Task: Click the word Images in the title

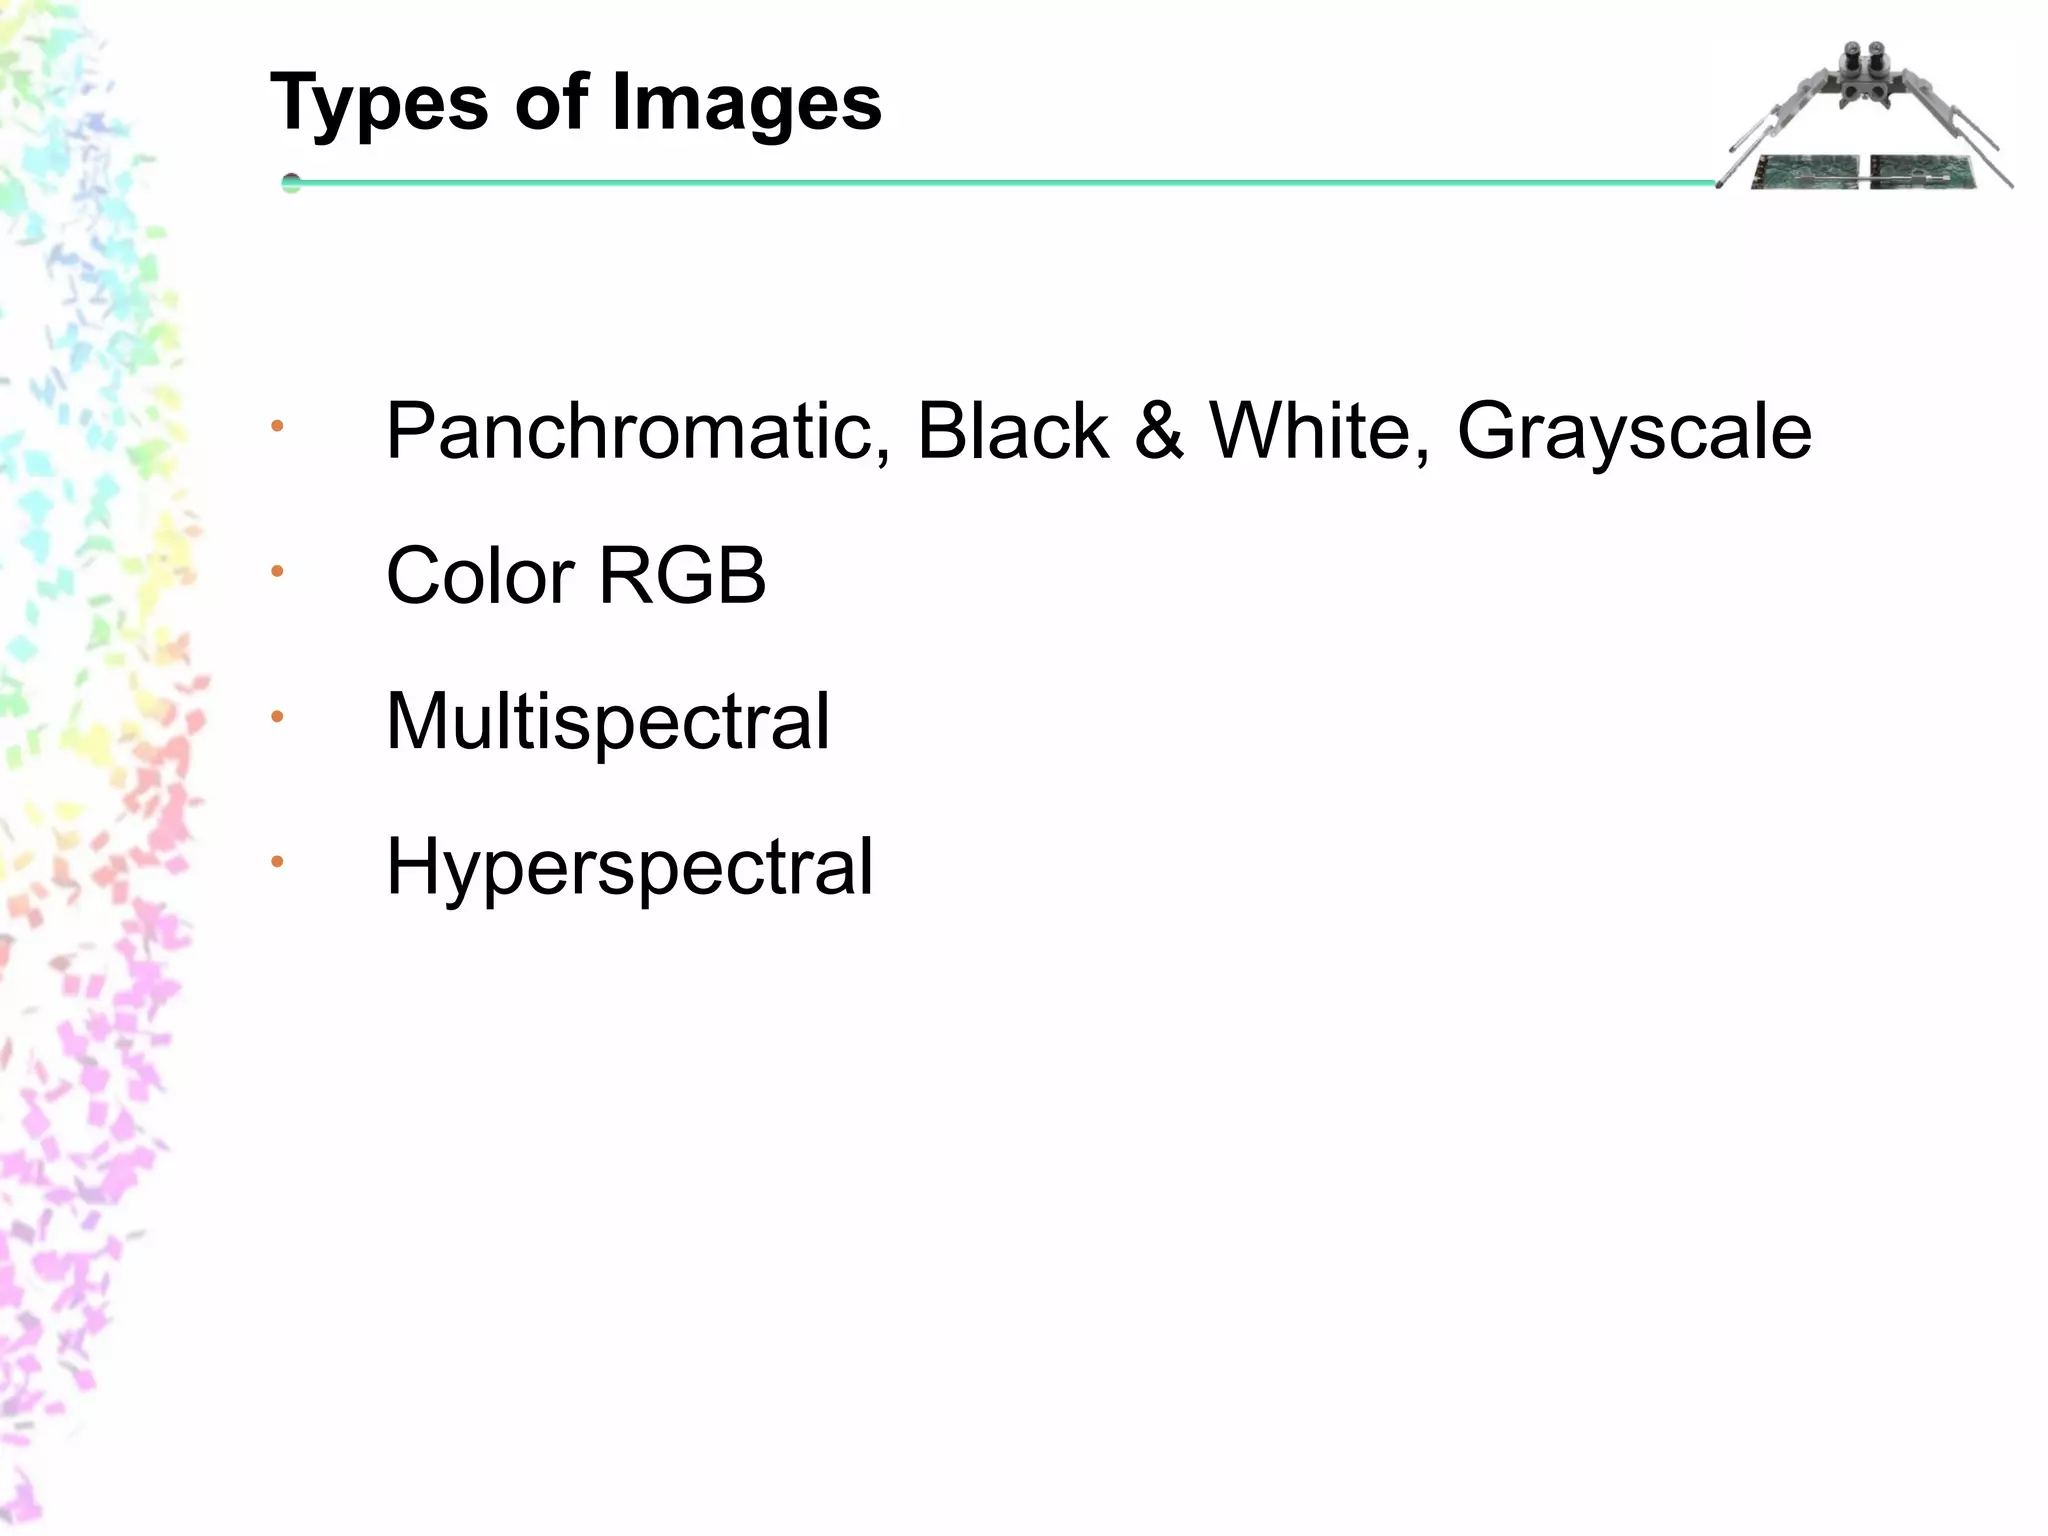Action: pyautogui.click(x=746, y=104)
